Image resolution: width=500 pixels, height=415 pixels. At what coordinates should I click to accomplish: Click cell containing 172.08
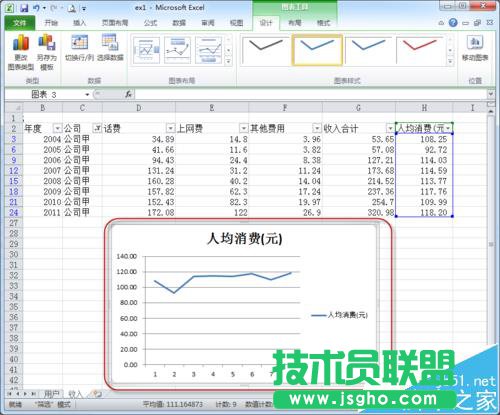point(139,212)
